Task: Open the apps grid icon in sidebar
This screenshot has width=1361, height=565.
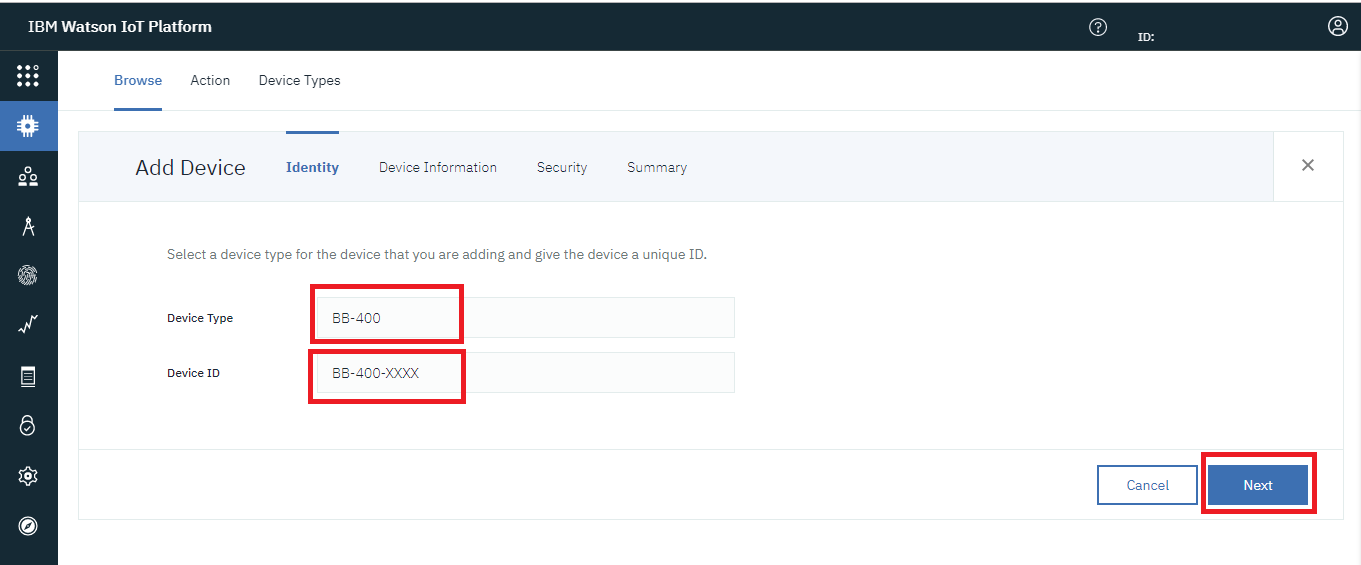Action: pos(28,76)
